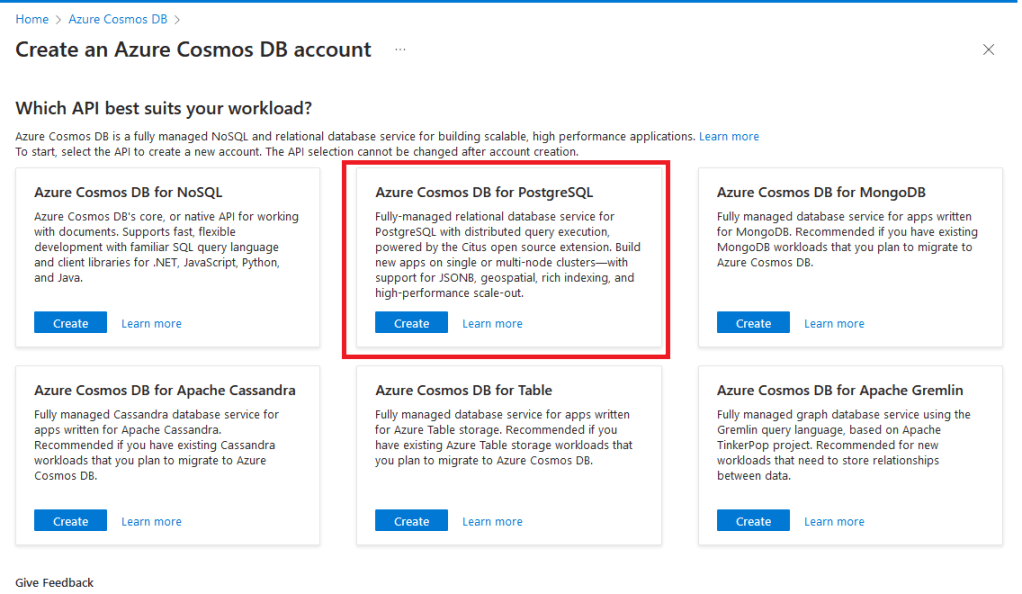Click the Give Feedback link
1022x594 pixels.
pos(54,583)
